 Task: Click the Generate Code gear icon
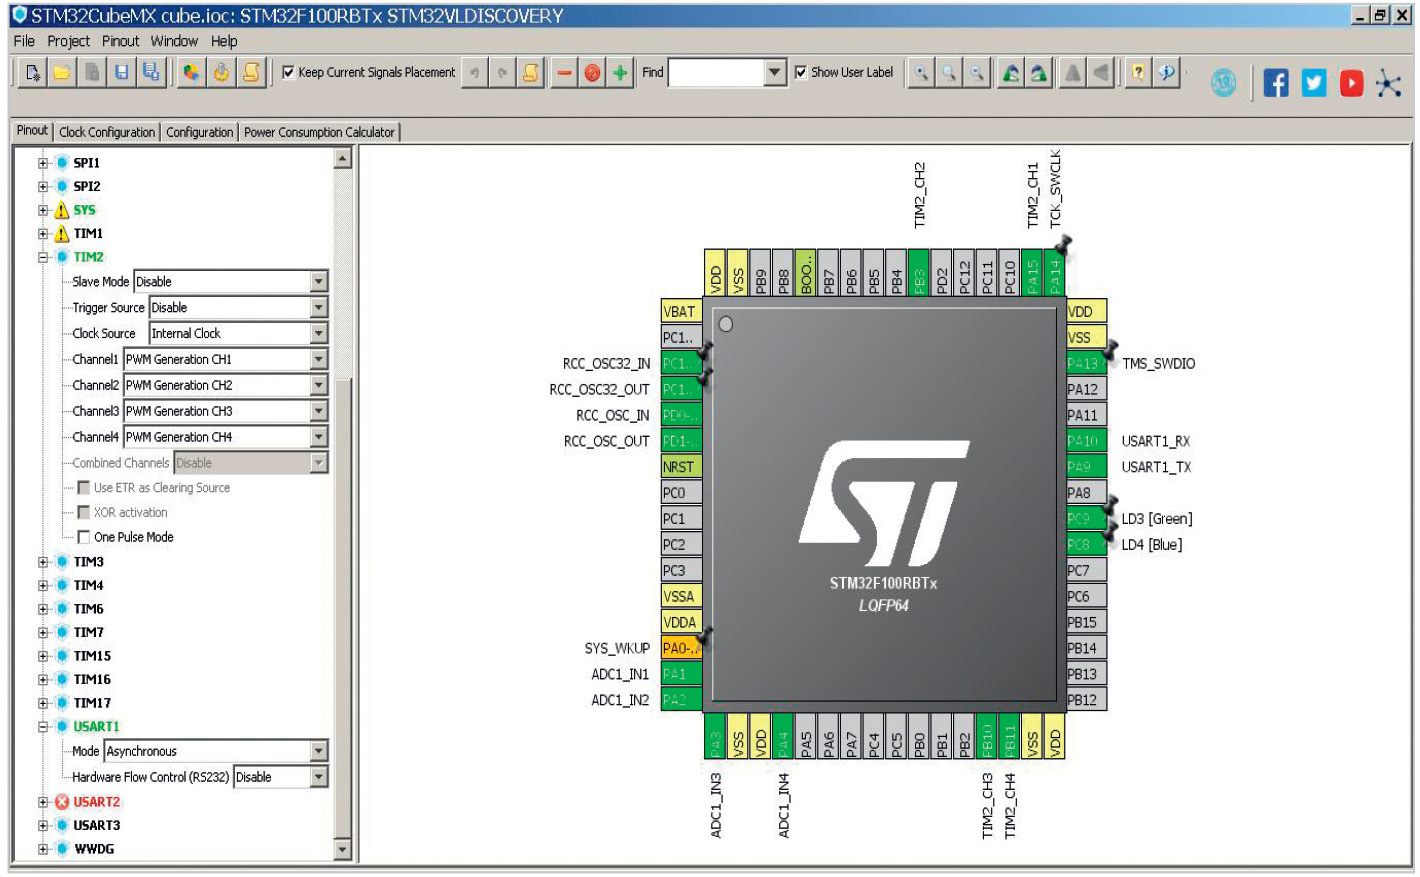221,73
